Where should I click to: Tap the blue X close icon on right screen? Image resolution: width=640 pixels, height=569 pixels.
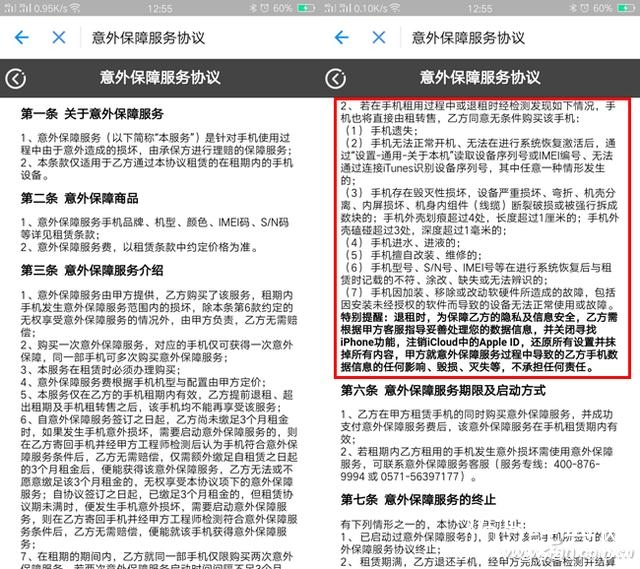[379, 38]
